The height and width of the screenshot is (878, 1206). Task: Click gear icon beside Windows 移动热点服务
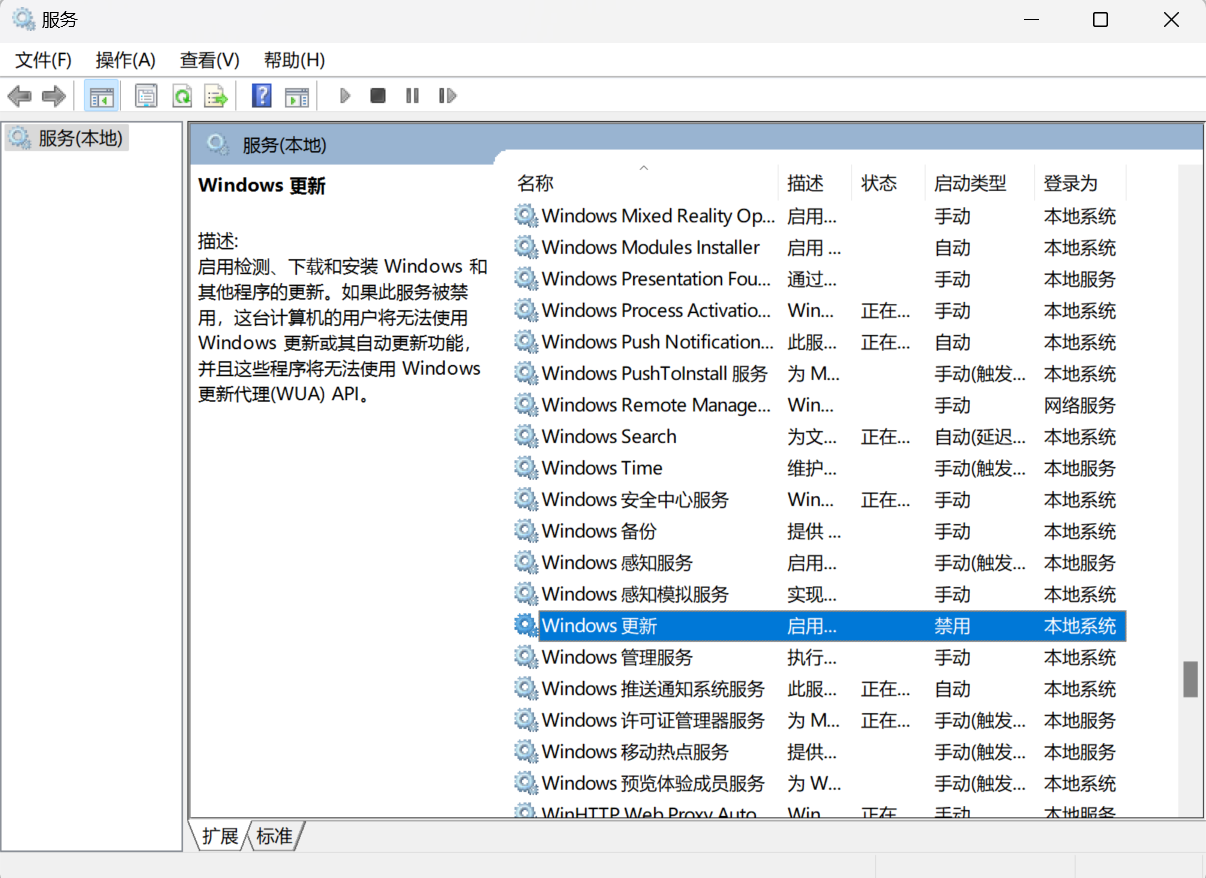(526, 751)
